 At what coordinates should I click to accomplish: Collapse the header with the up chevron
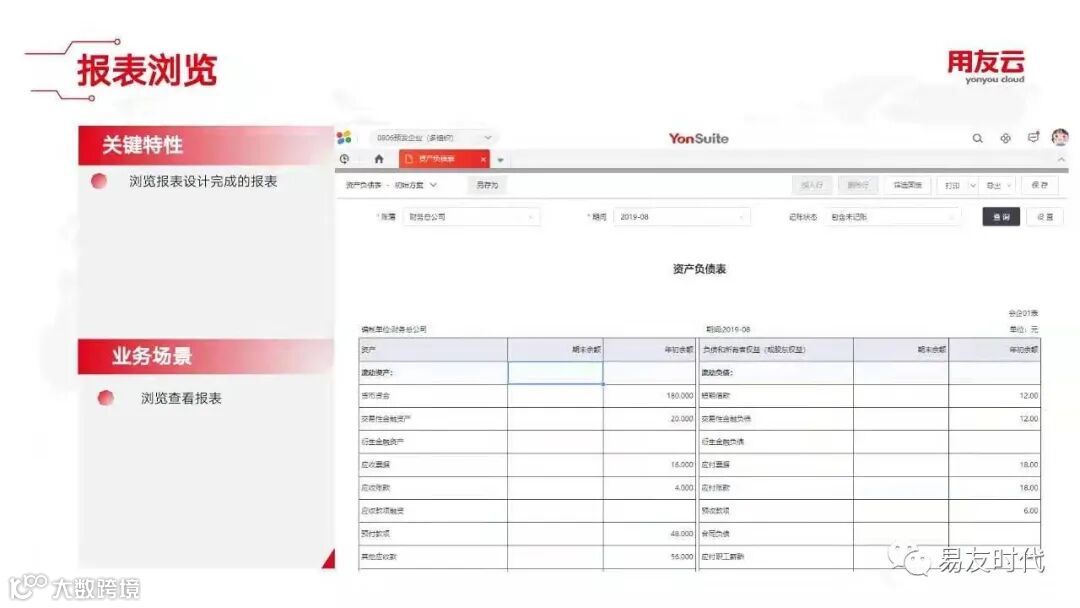pos(1061,160)
